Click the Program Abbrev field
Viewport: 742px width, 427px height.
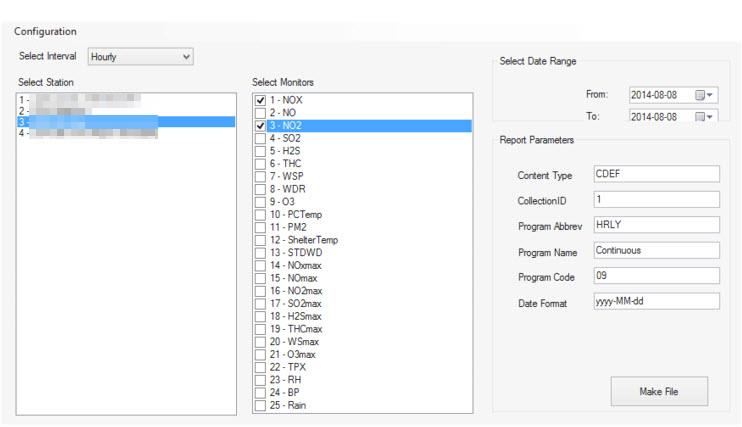pyautogui.click(x=655, y=225)
